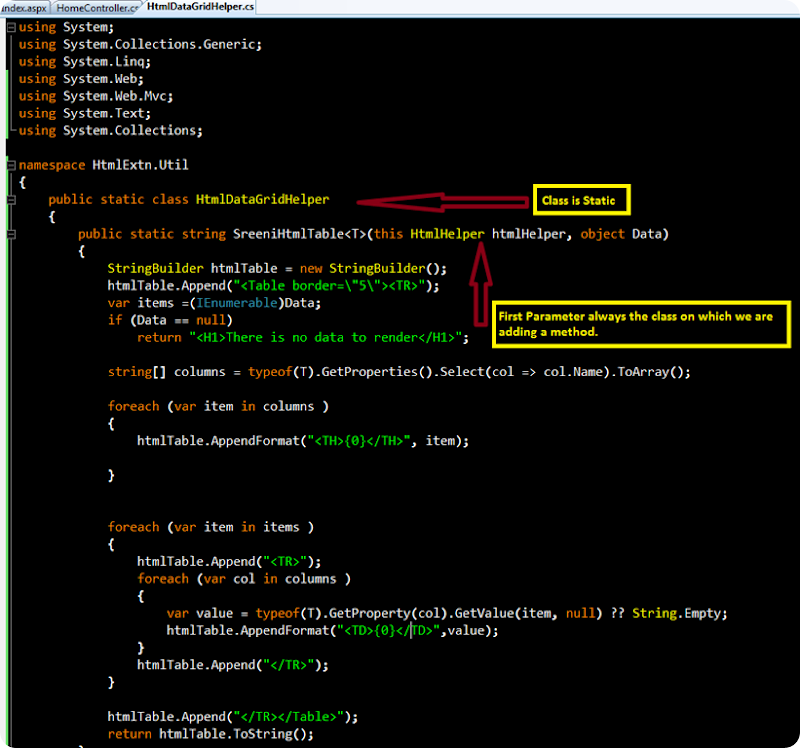This screenshot has width=800, height=748.
Task: Collapse the HtmlExtn.Util namespace block
Action: [x=11, y=165]
